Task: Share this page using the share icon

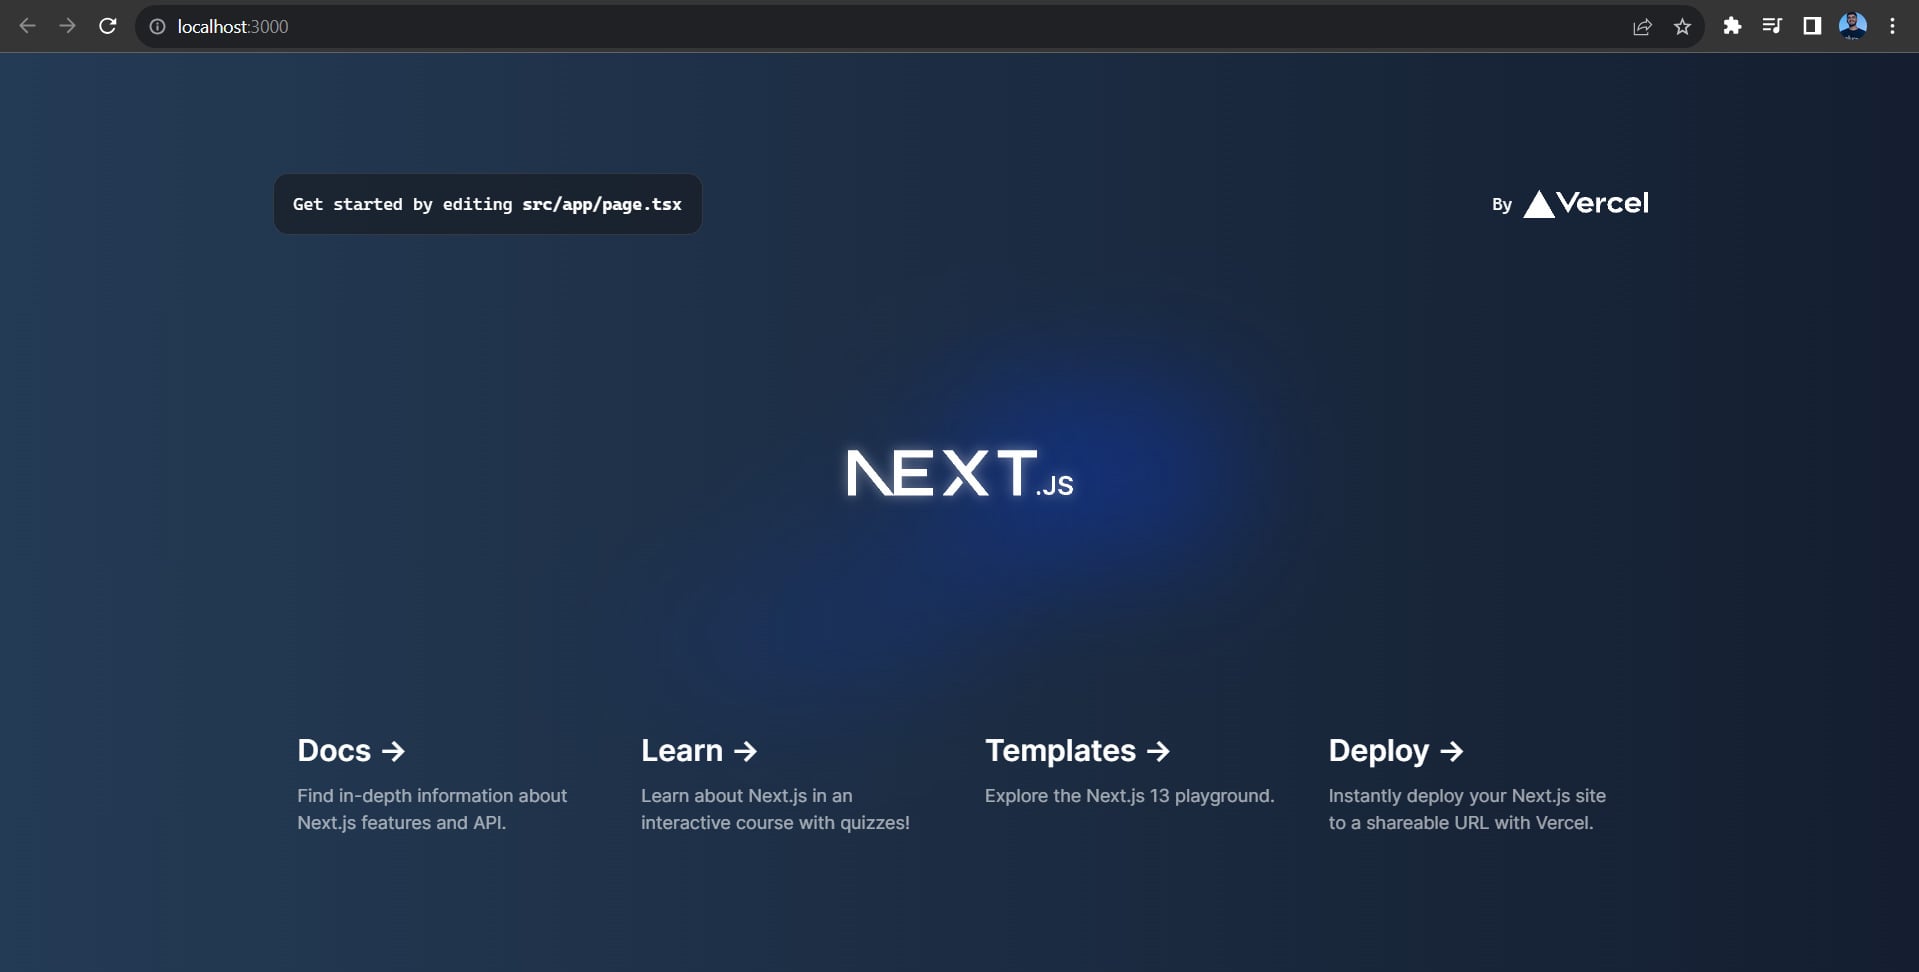Action: [1642, 27]
